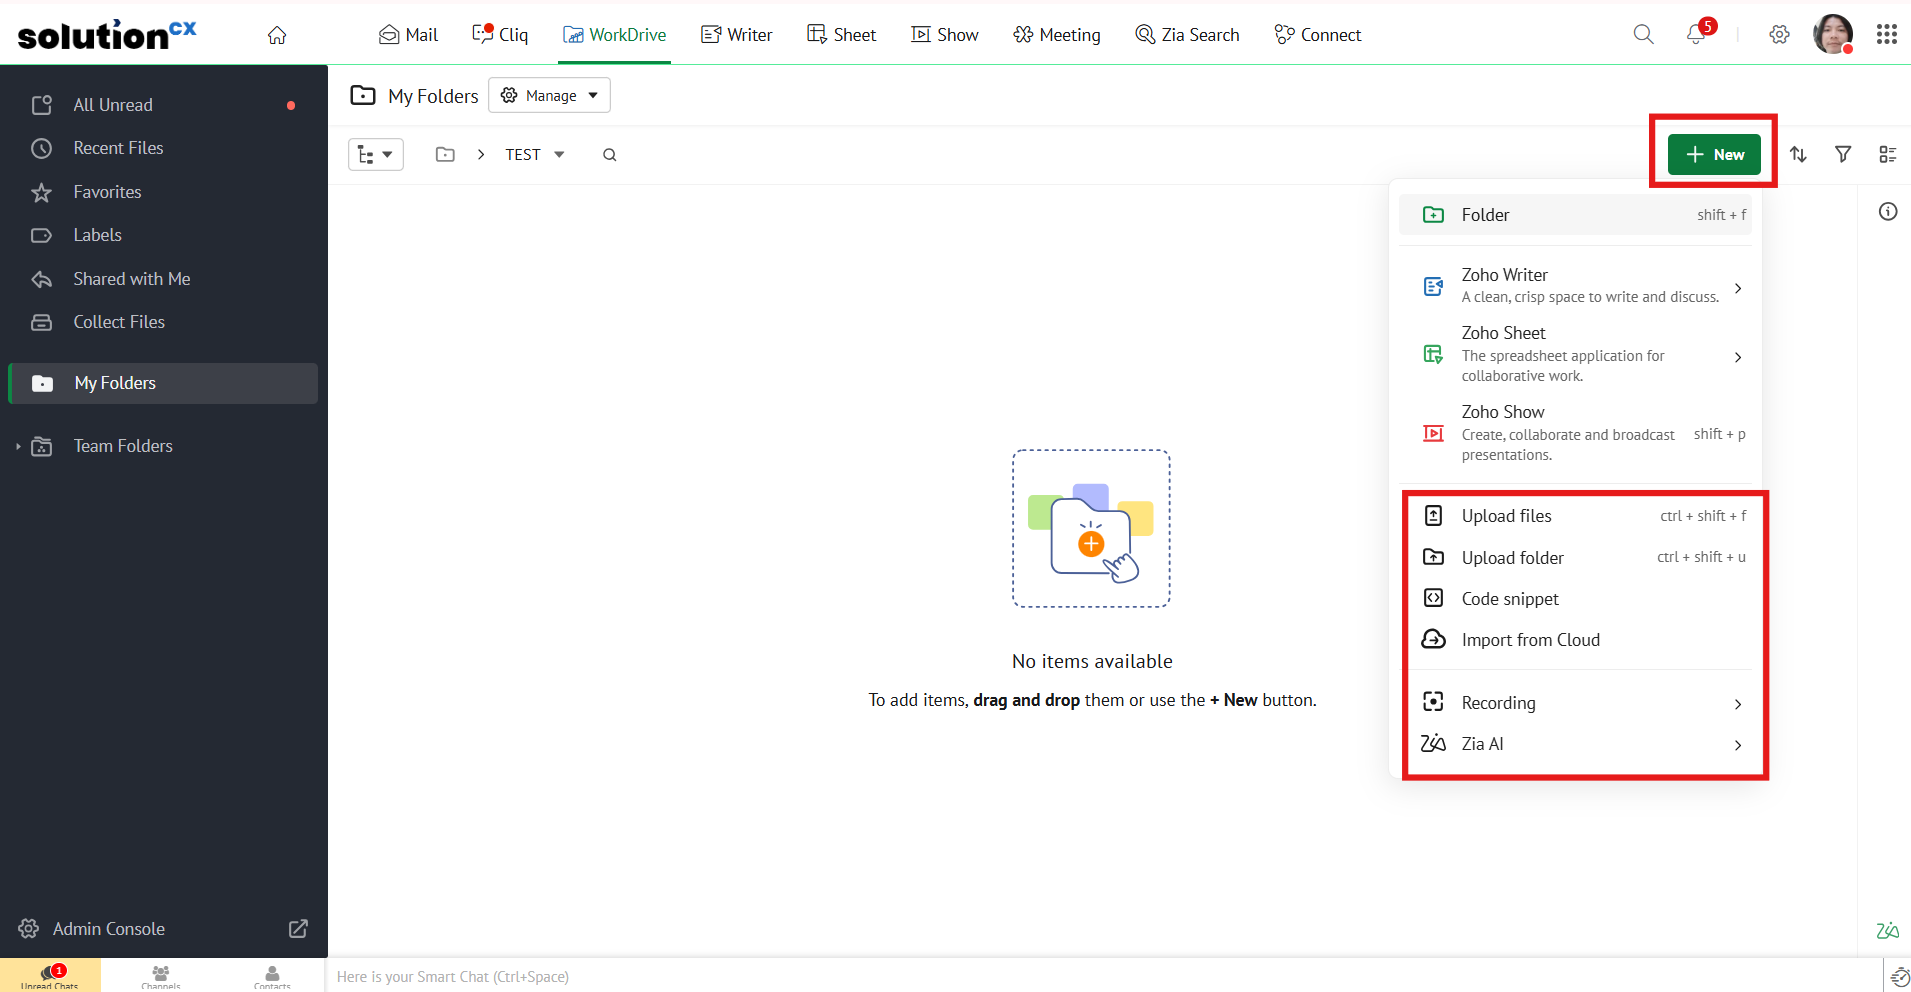
Task: Open the settings gear in top bar
Action: click(1779, 35)
